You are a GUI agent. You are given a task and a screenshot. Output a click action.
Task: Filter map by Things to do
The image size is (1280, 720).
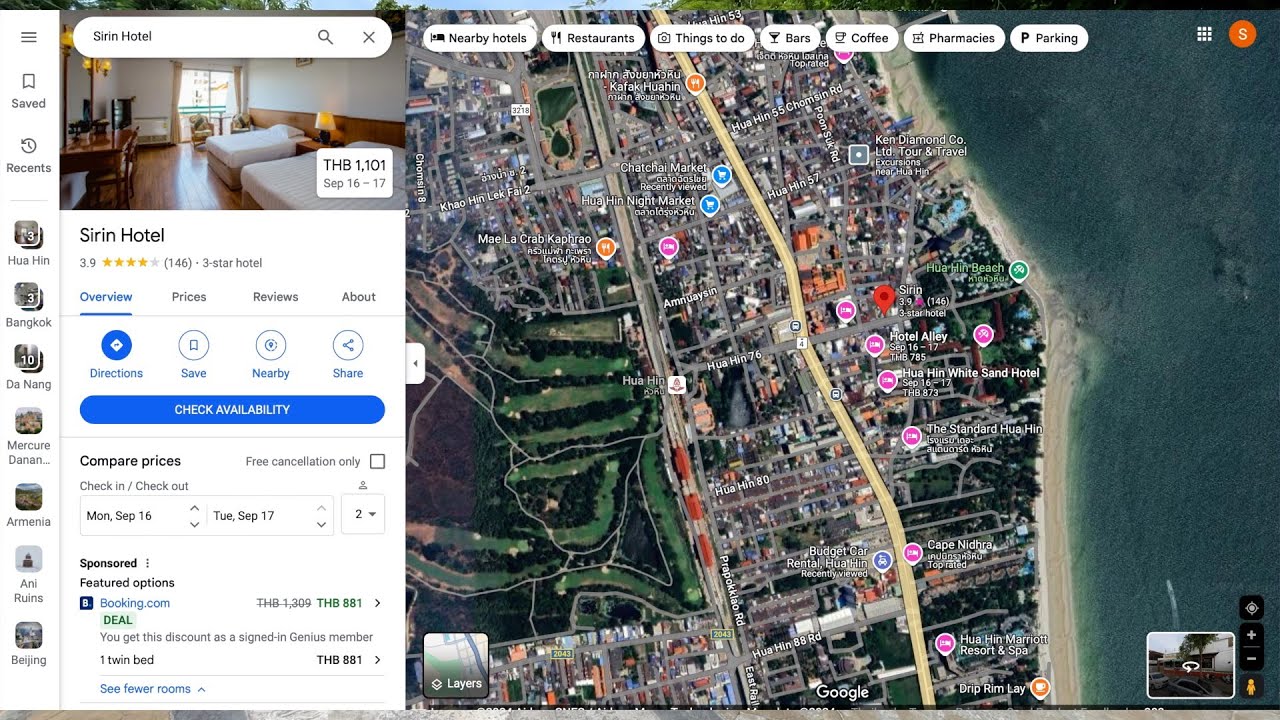[702, 38]
